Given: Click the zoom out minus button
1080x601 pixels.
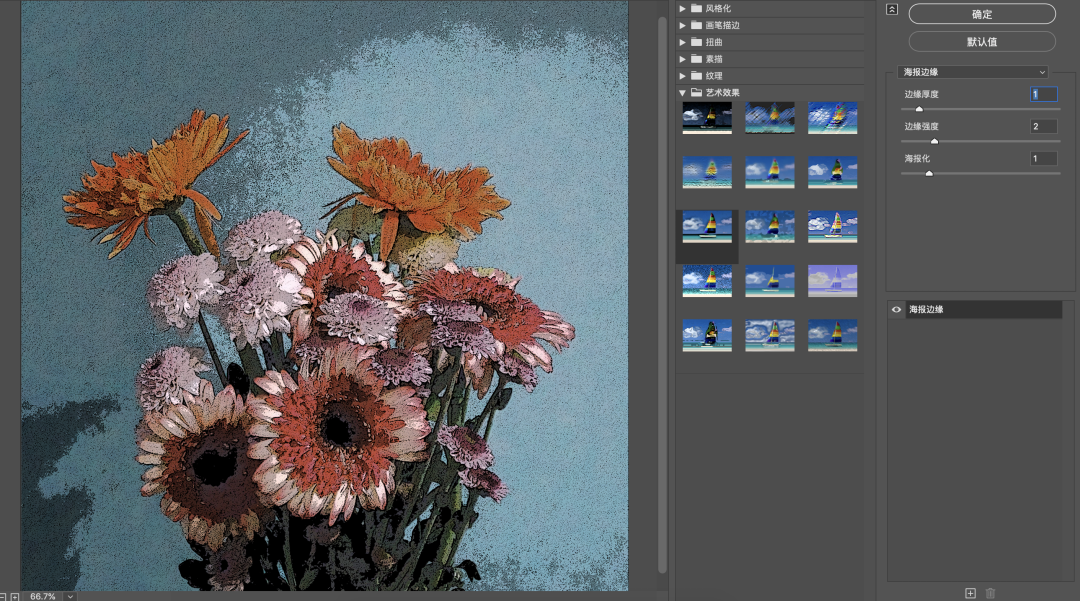Looking at the screenshot, I should click(x=3, y=596).
